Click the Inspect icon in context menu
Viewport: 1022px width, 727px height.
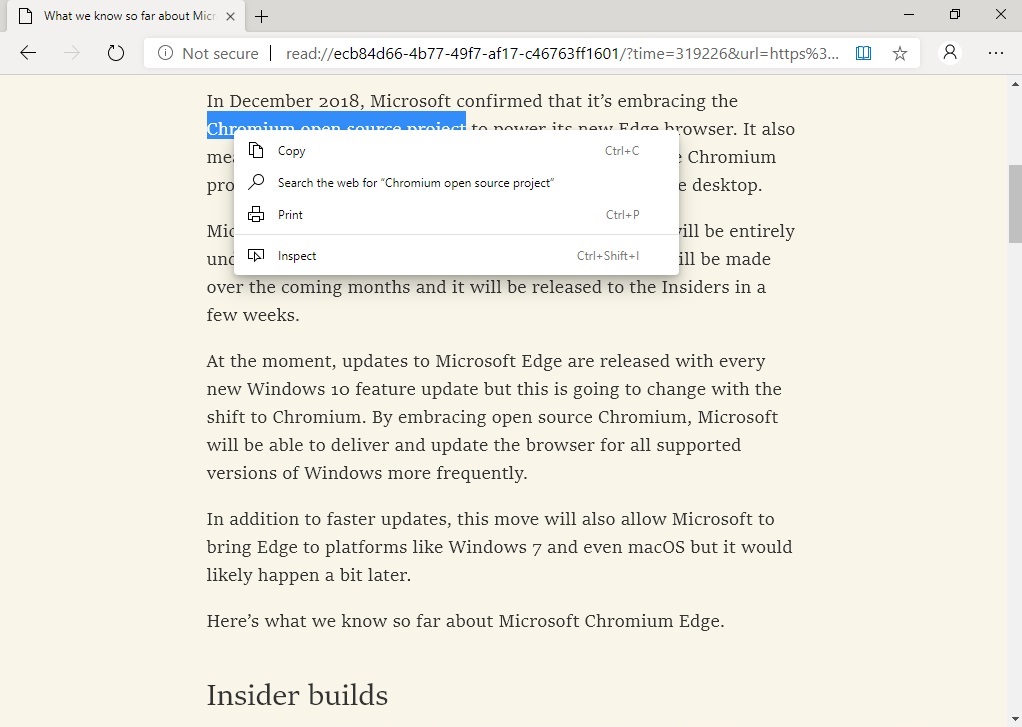(256, 255)
